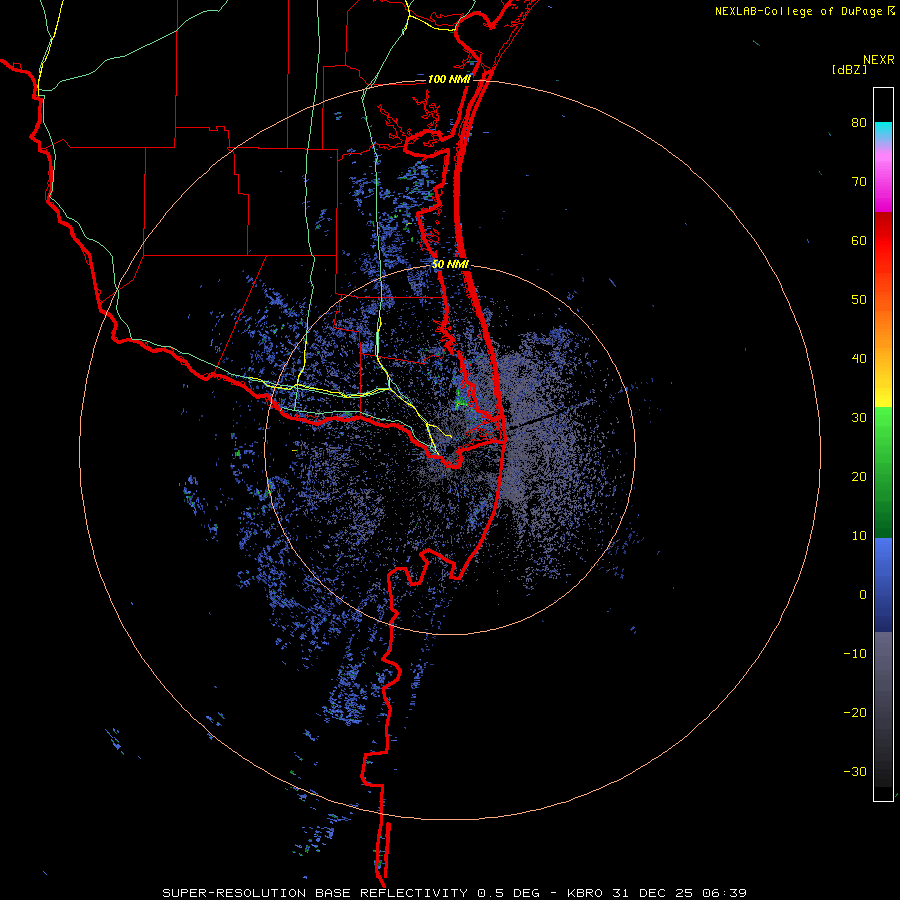The width and height of the screenshot is (900, 900).
Task: Click the -10 value on dBZ scale
Action: coord(855,654)
